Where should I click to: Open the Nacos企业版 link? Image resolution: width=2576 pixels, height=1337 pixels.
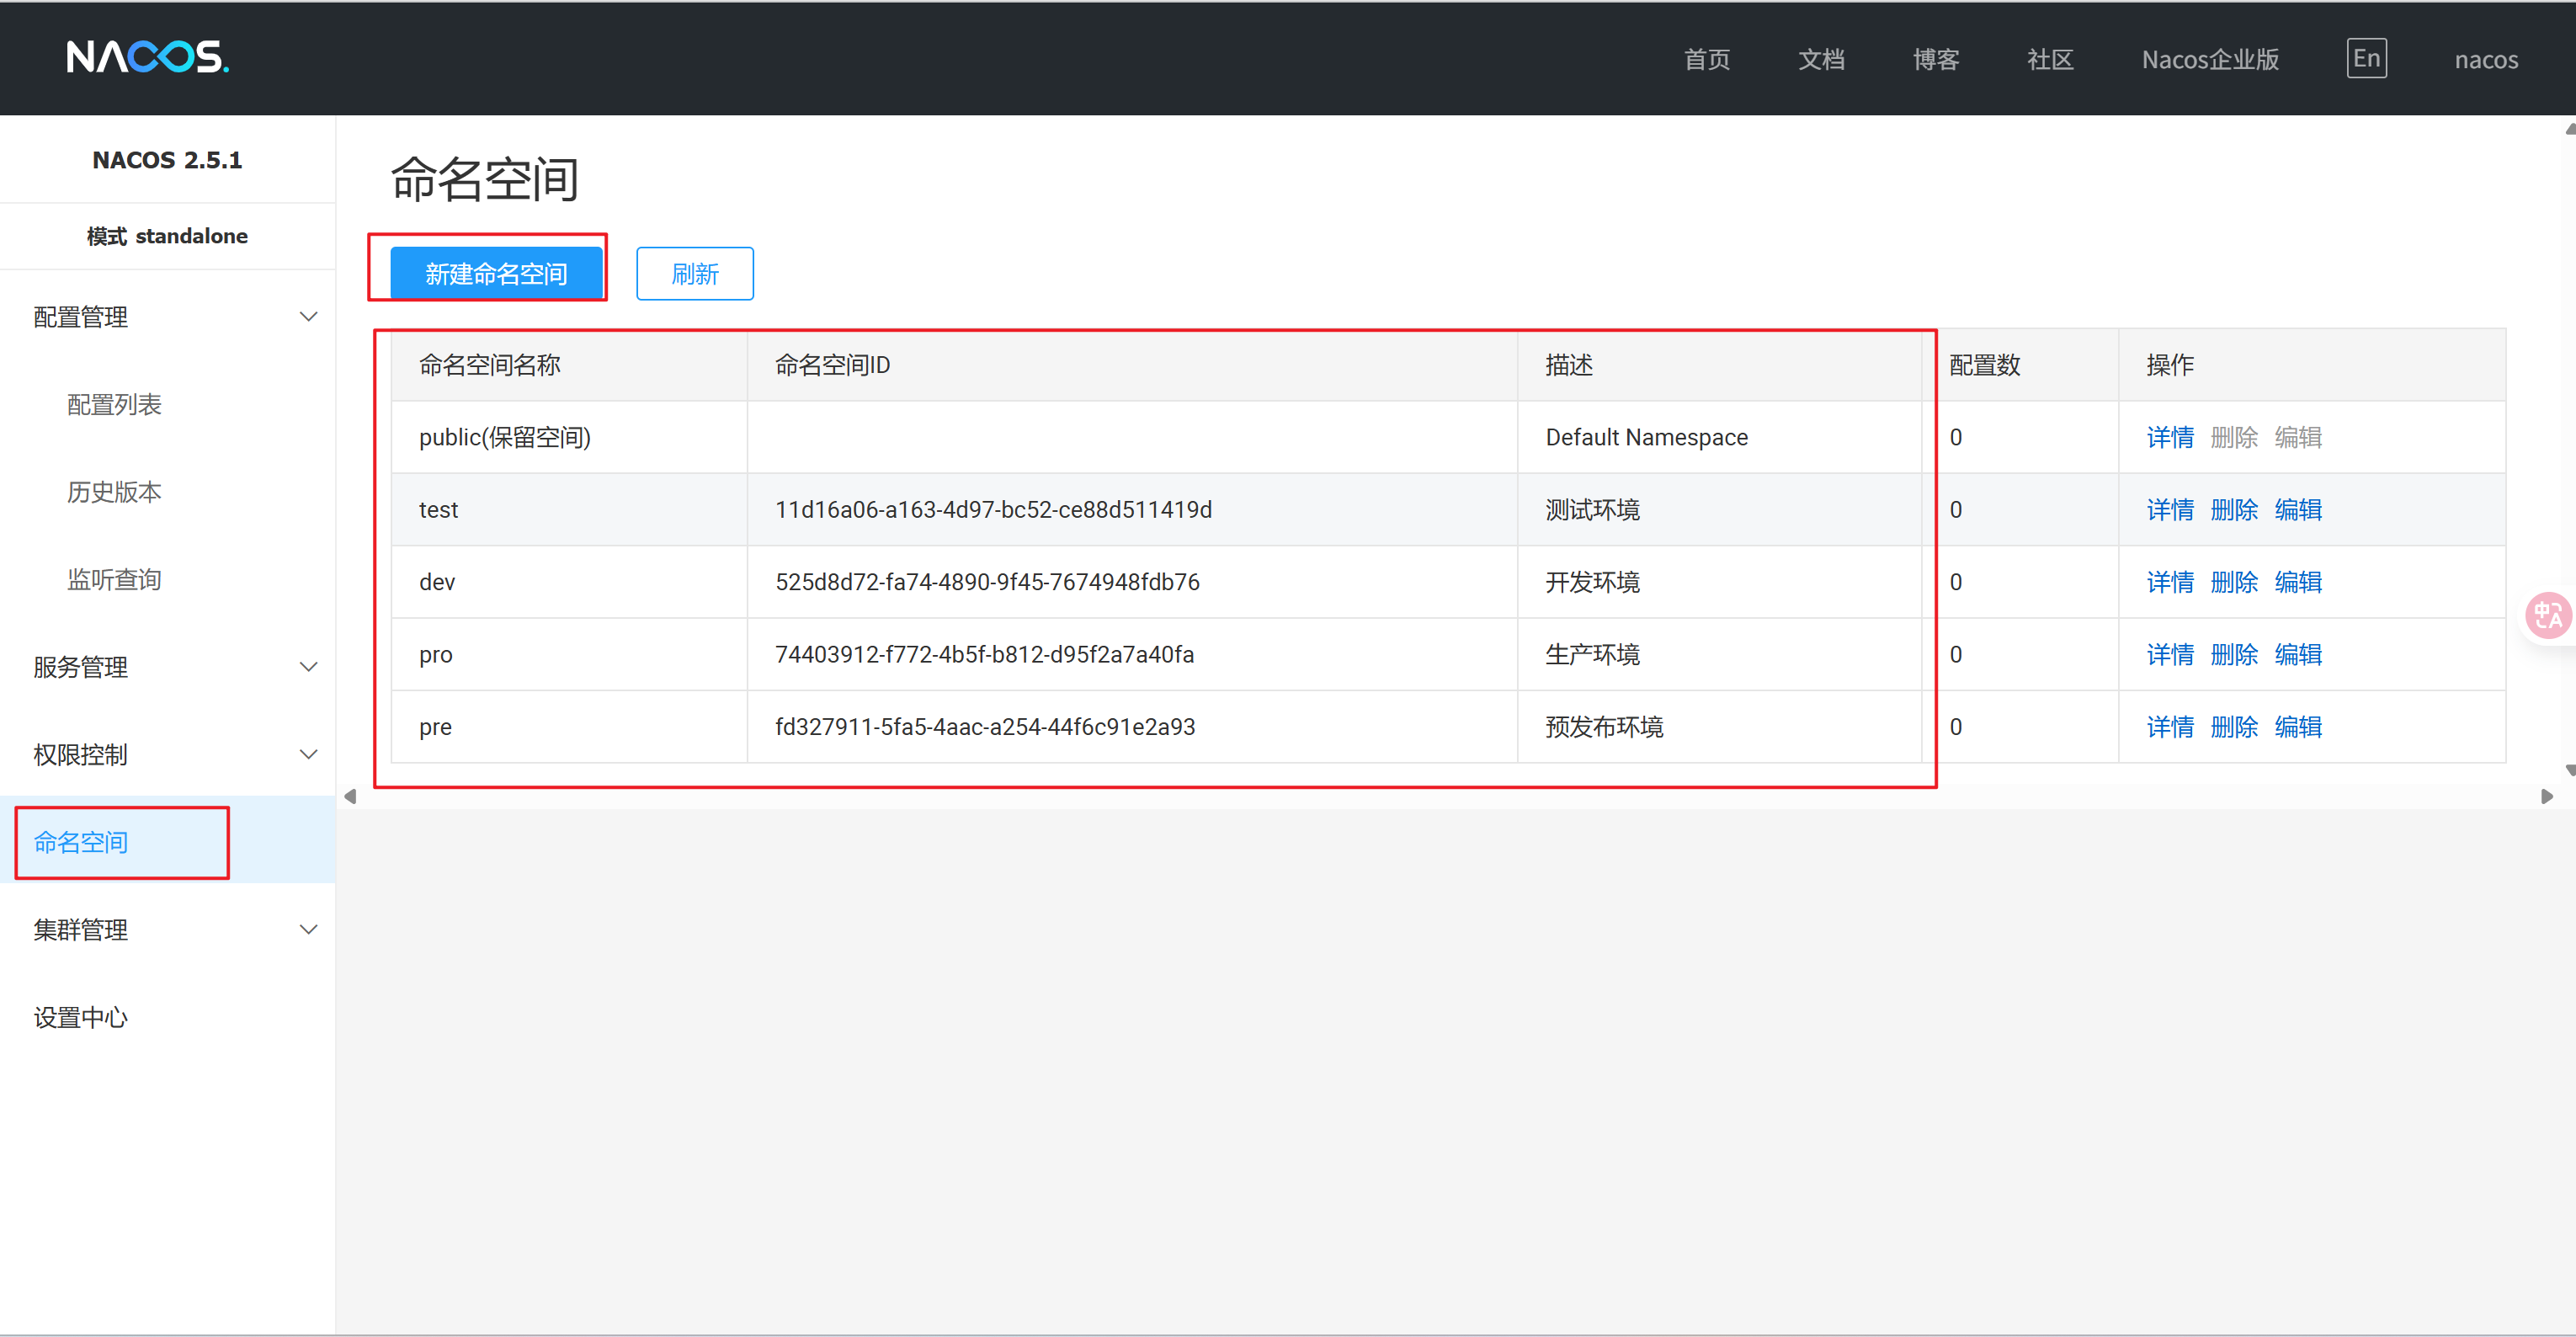2210,59
